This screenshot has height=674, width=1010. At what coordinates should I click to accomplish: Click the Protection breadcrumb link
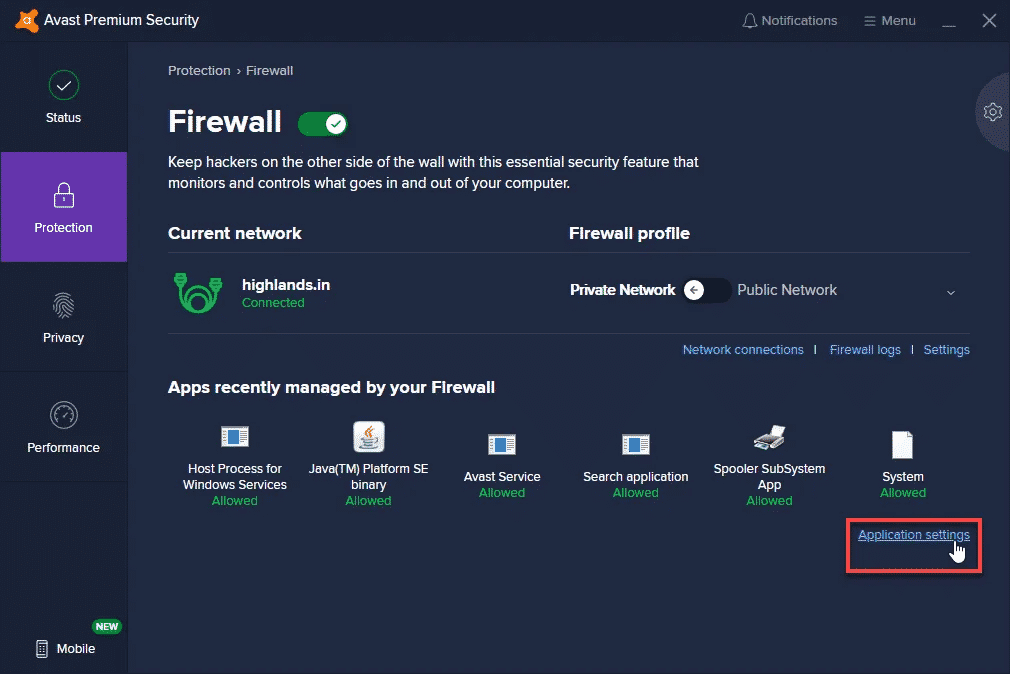tap(199, 70)
